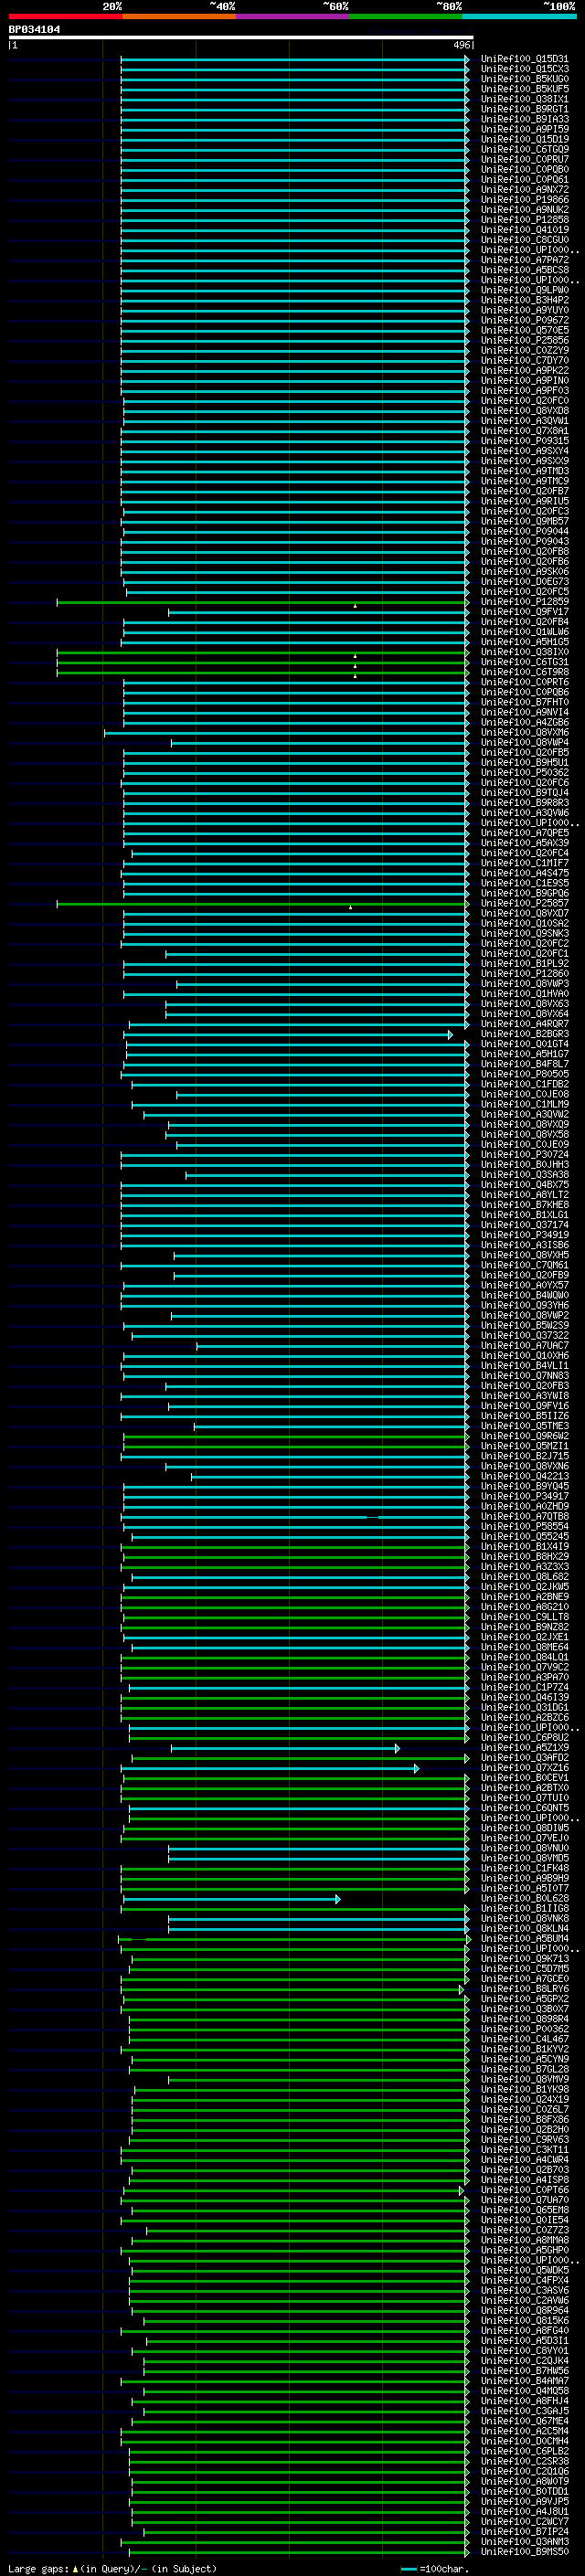
Task: Select UniRef100_P12860 label
Action: click(x=524, y=974)
